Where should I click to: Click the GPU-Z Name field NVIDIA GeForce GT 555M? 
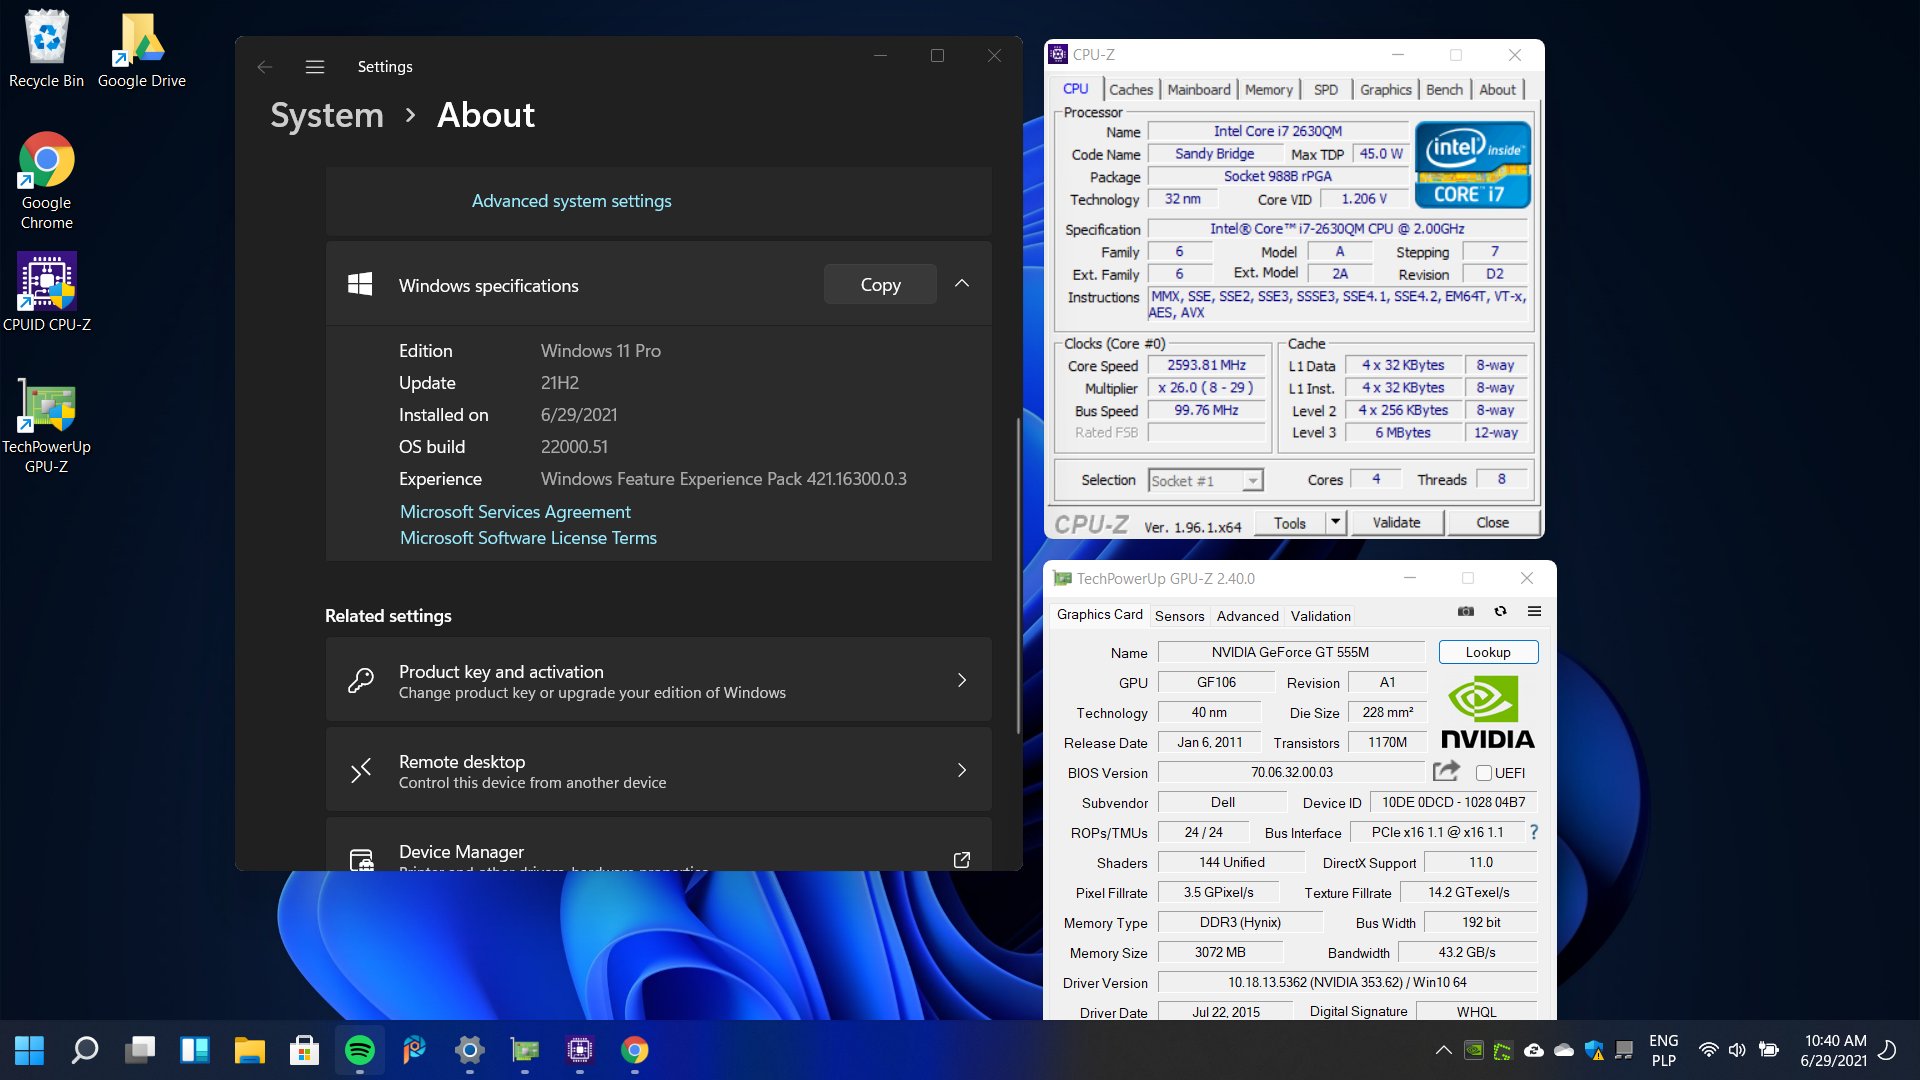coord(1290,652)
